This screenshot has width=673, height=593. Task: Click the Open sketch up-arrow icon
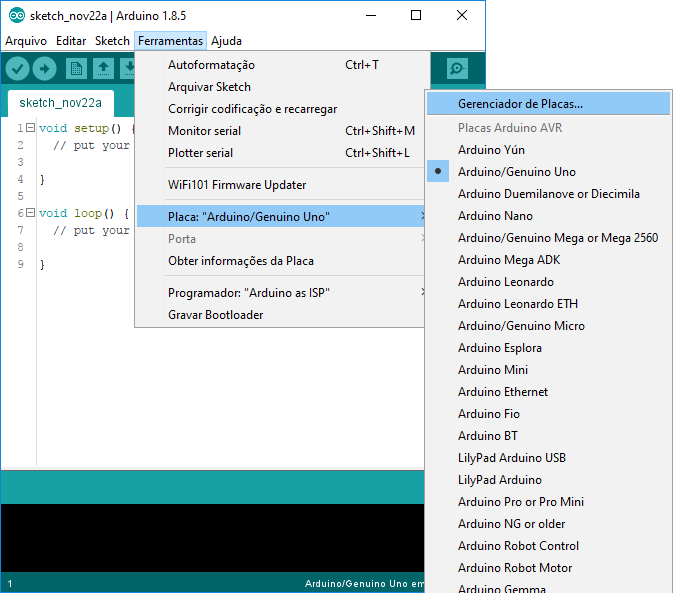[x=103, y=69]
